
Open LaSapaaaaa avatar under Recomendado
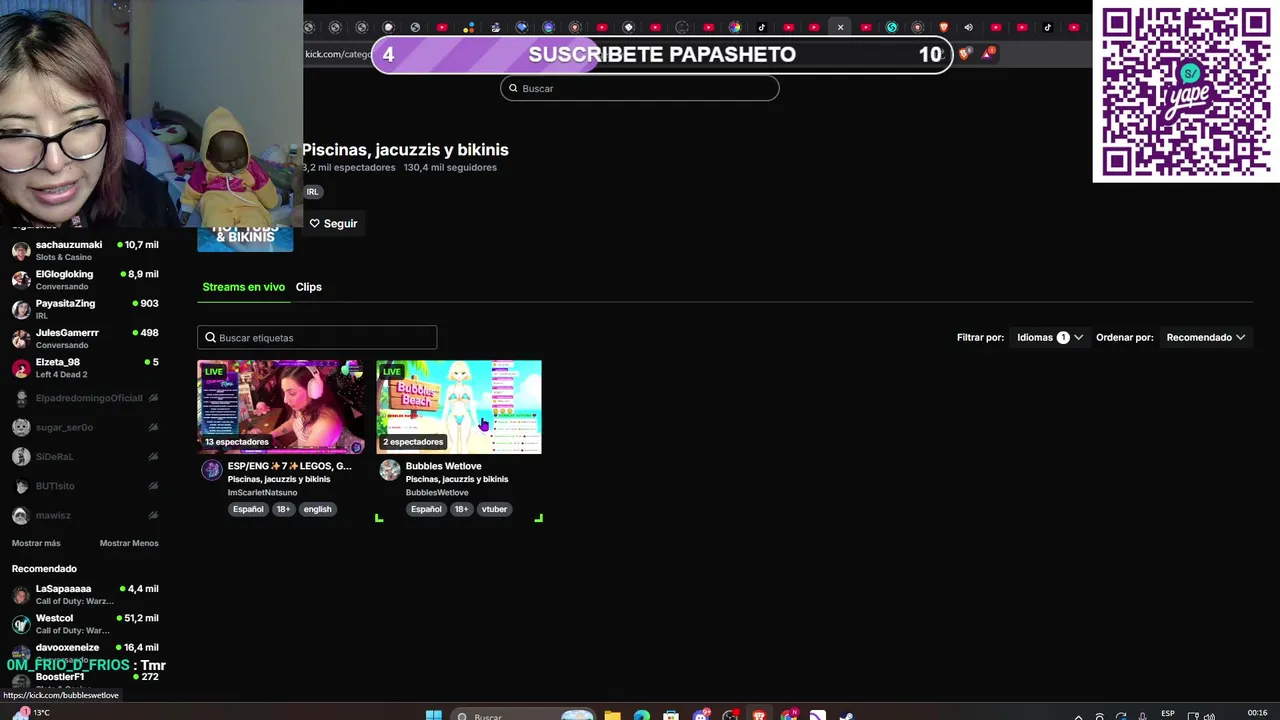pyautogui.click(x=21, y=594)
